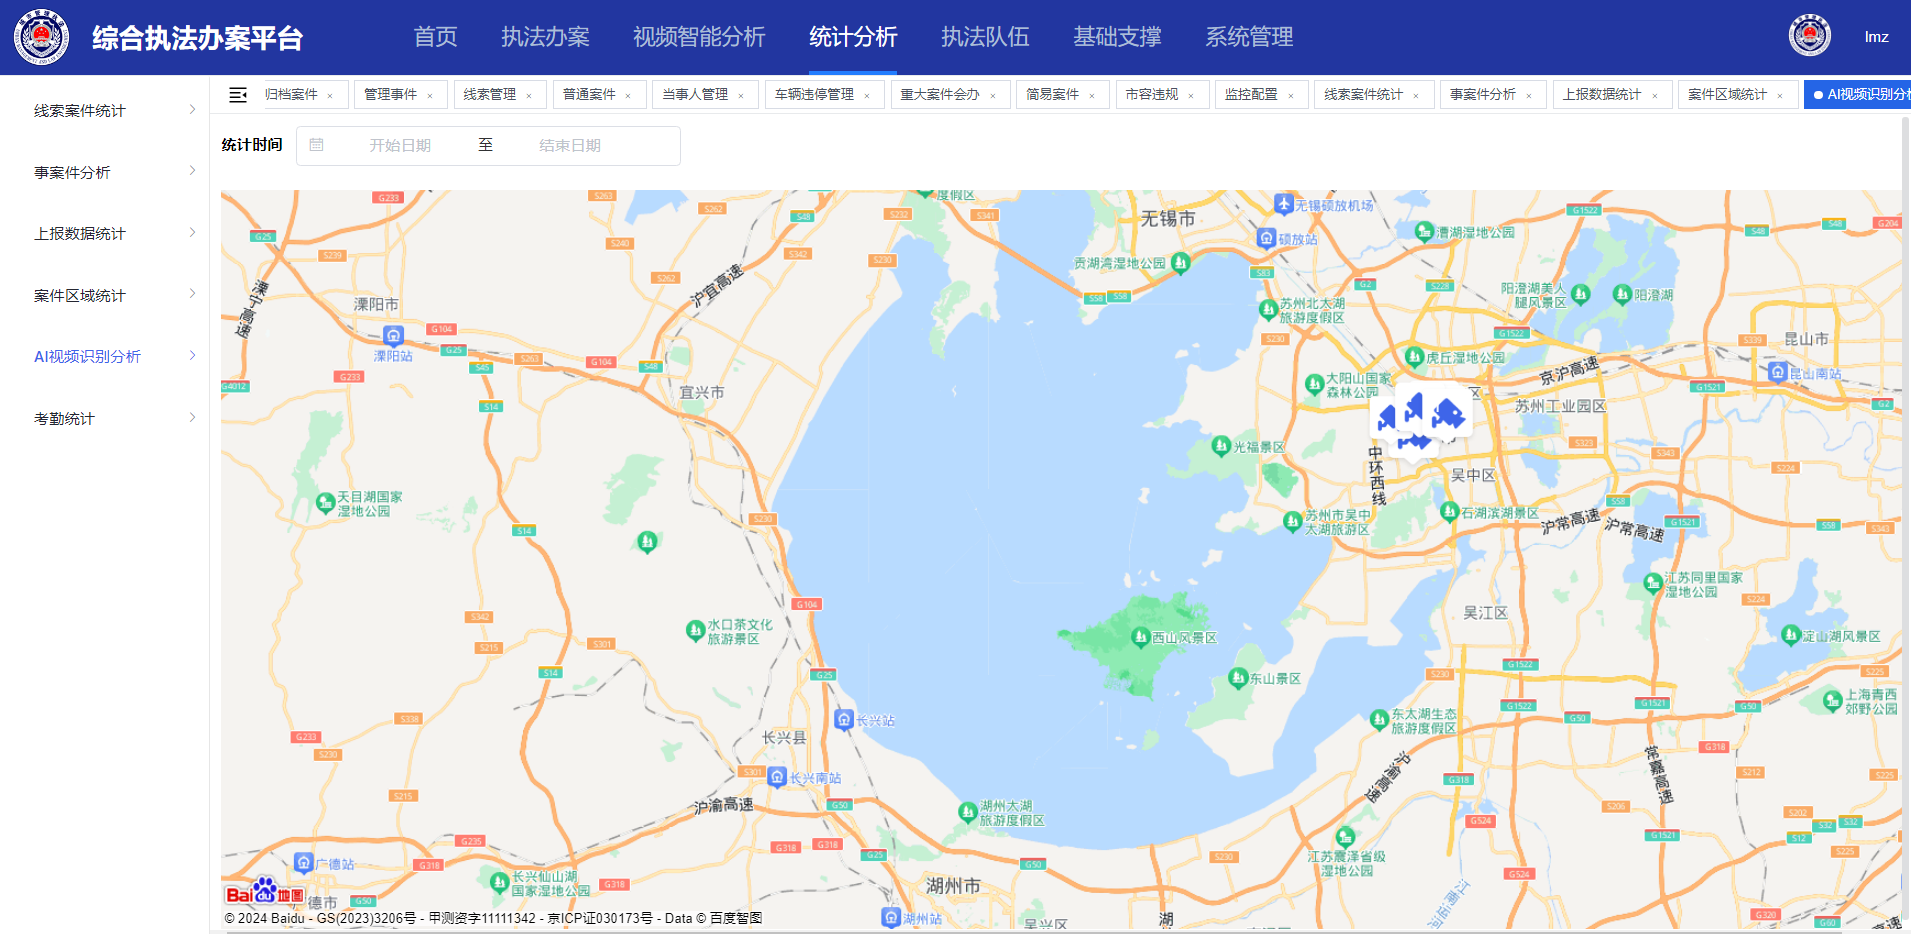The height and width of the screenshot is (934, 1911).
Task: Click the 长兴站 station map icon
Action: [844, 719]
